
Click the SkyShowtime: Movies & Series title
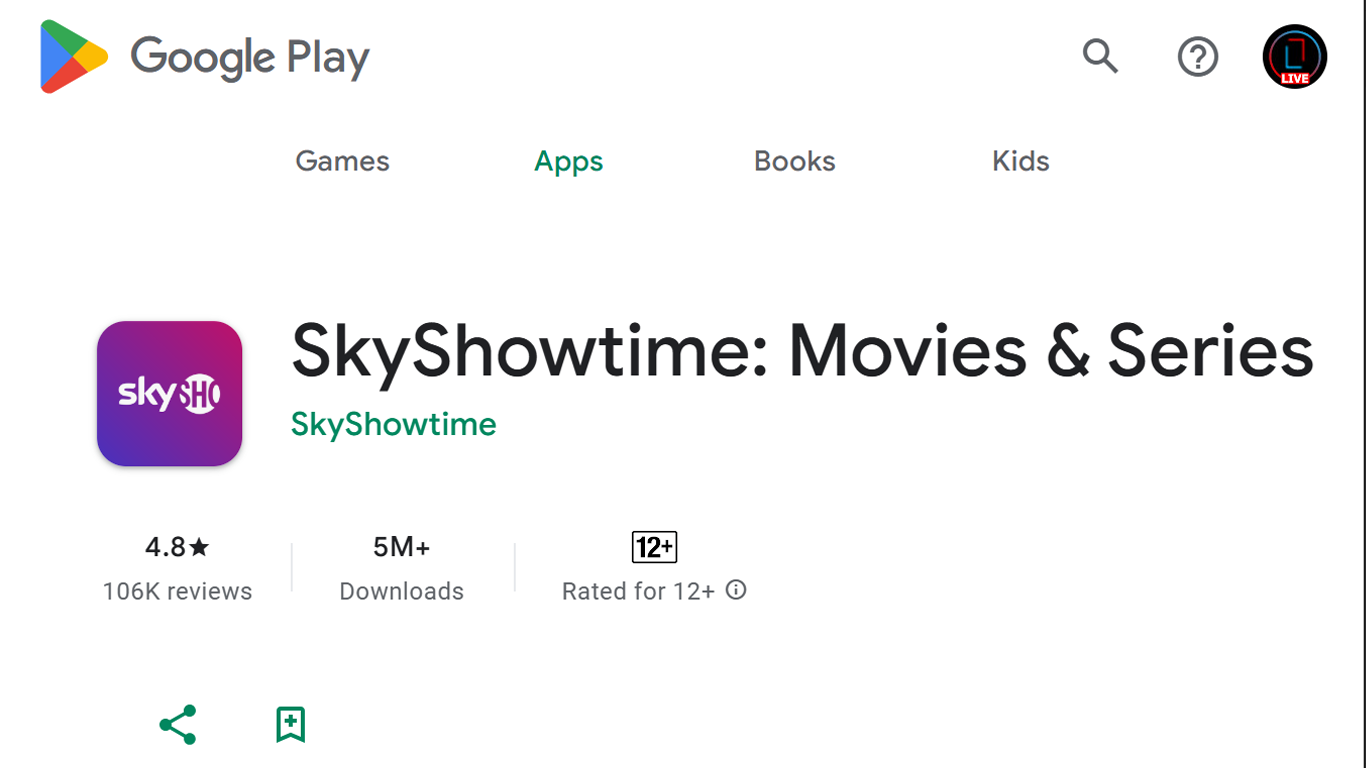click(x=802, y=351)
